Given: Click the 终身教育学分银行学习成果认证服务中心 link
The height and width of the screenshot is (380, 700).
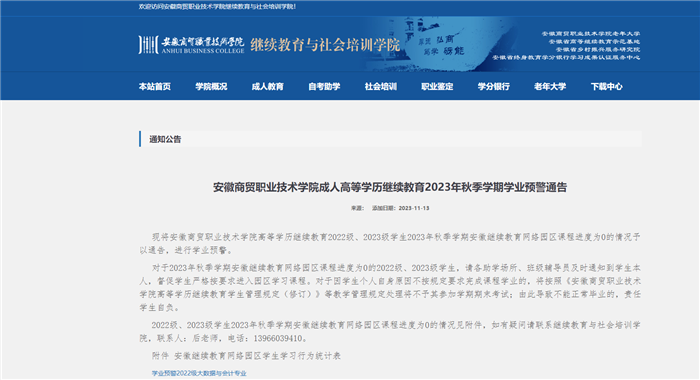Looking at the screenshot, I should coord(566,58).
